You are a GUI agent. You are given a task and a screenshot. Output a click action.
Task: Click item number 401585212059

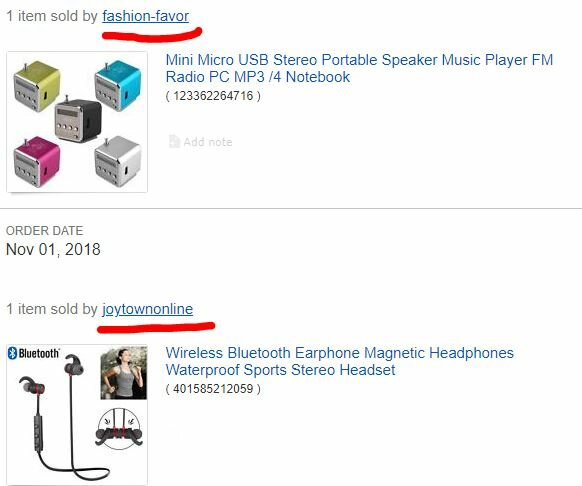pos(213,389)
